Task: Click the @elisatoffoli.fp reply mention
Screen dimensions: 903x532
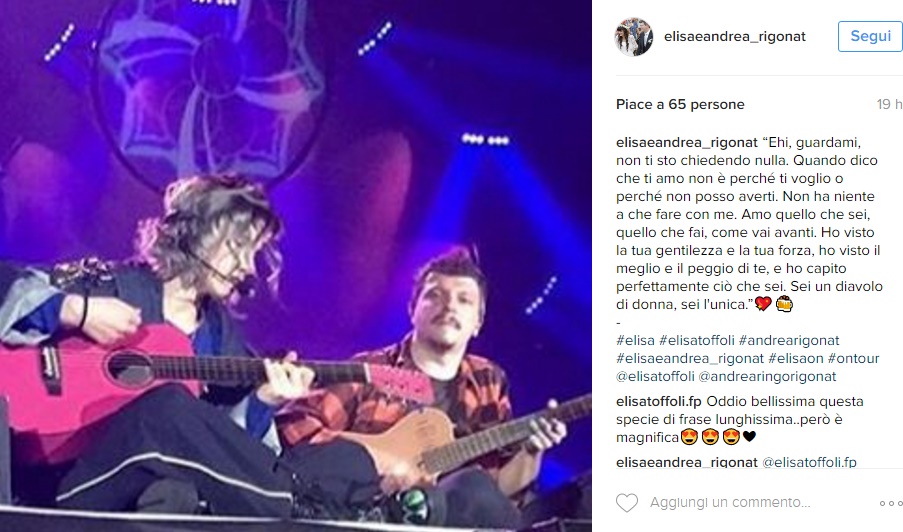Action: click(x=809, y=462)
